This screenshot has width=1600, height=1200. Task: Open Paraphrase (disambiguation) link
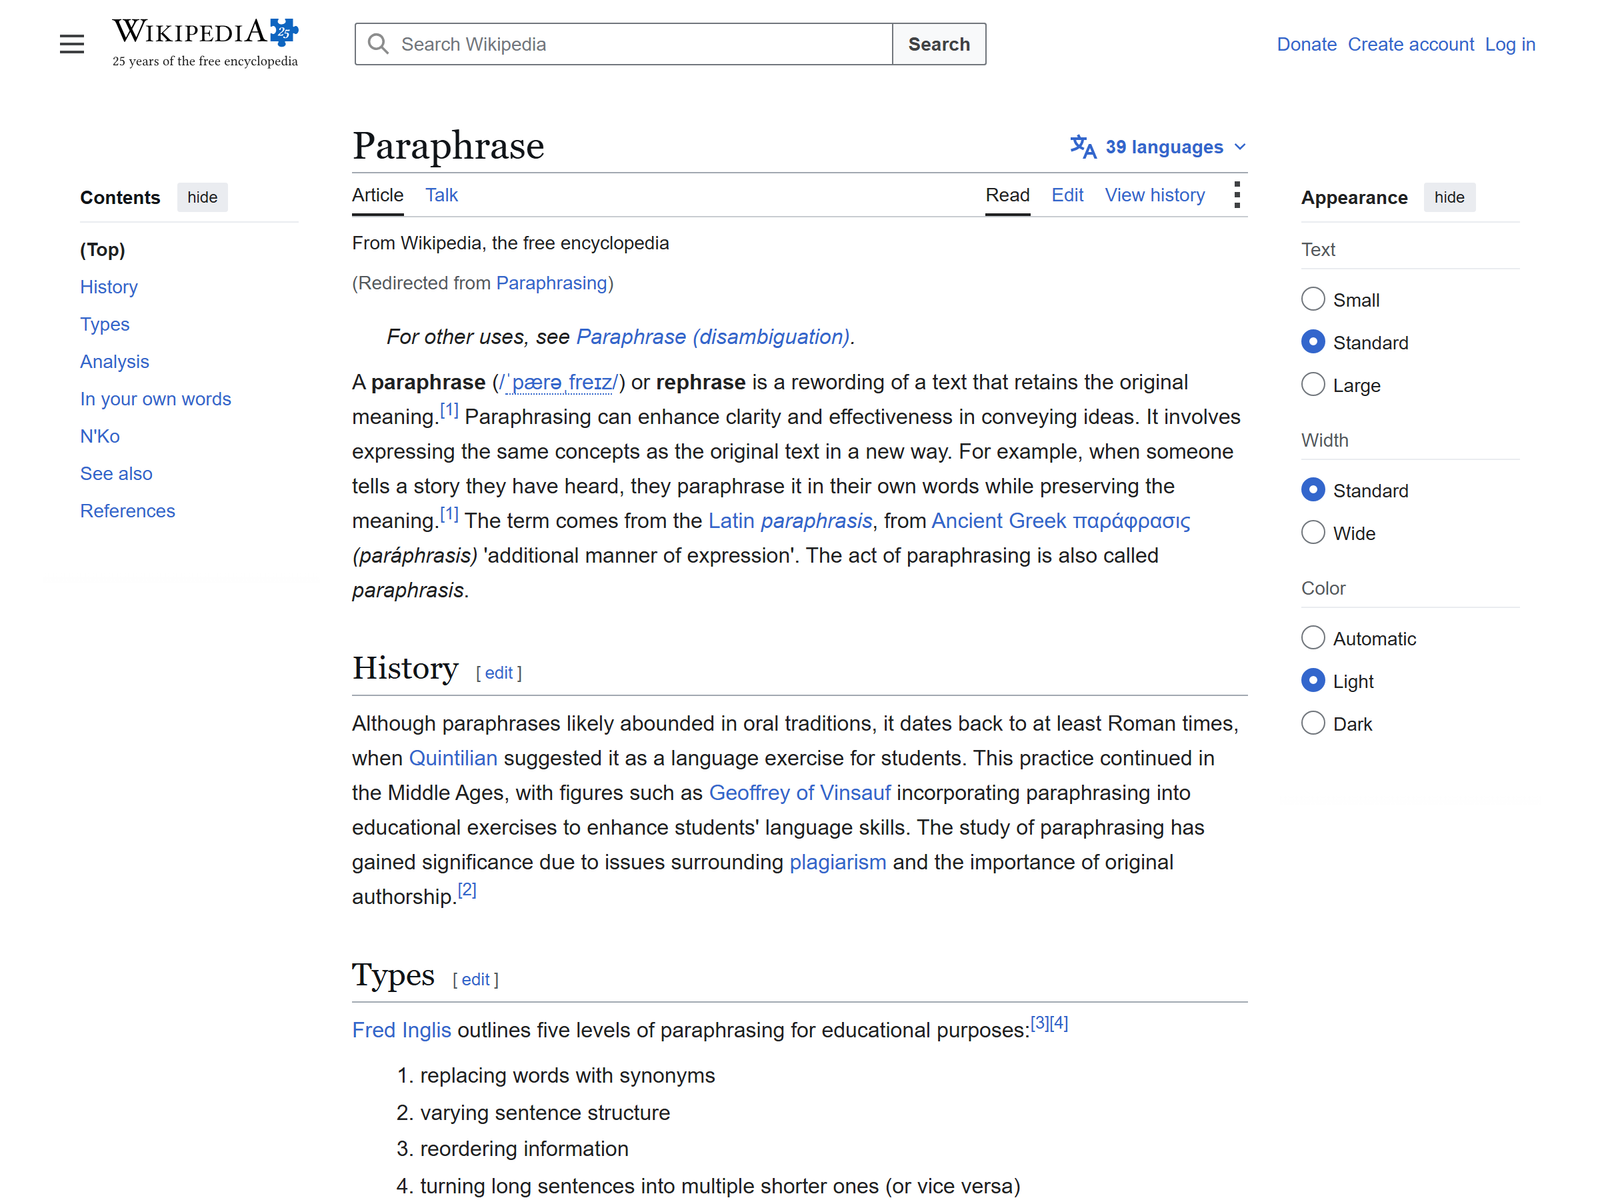coord(713,337)
